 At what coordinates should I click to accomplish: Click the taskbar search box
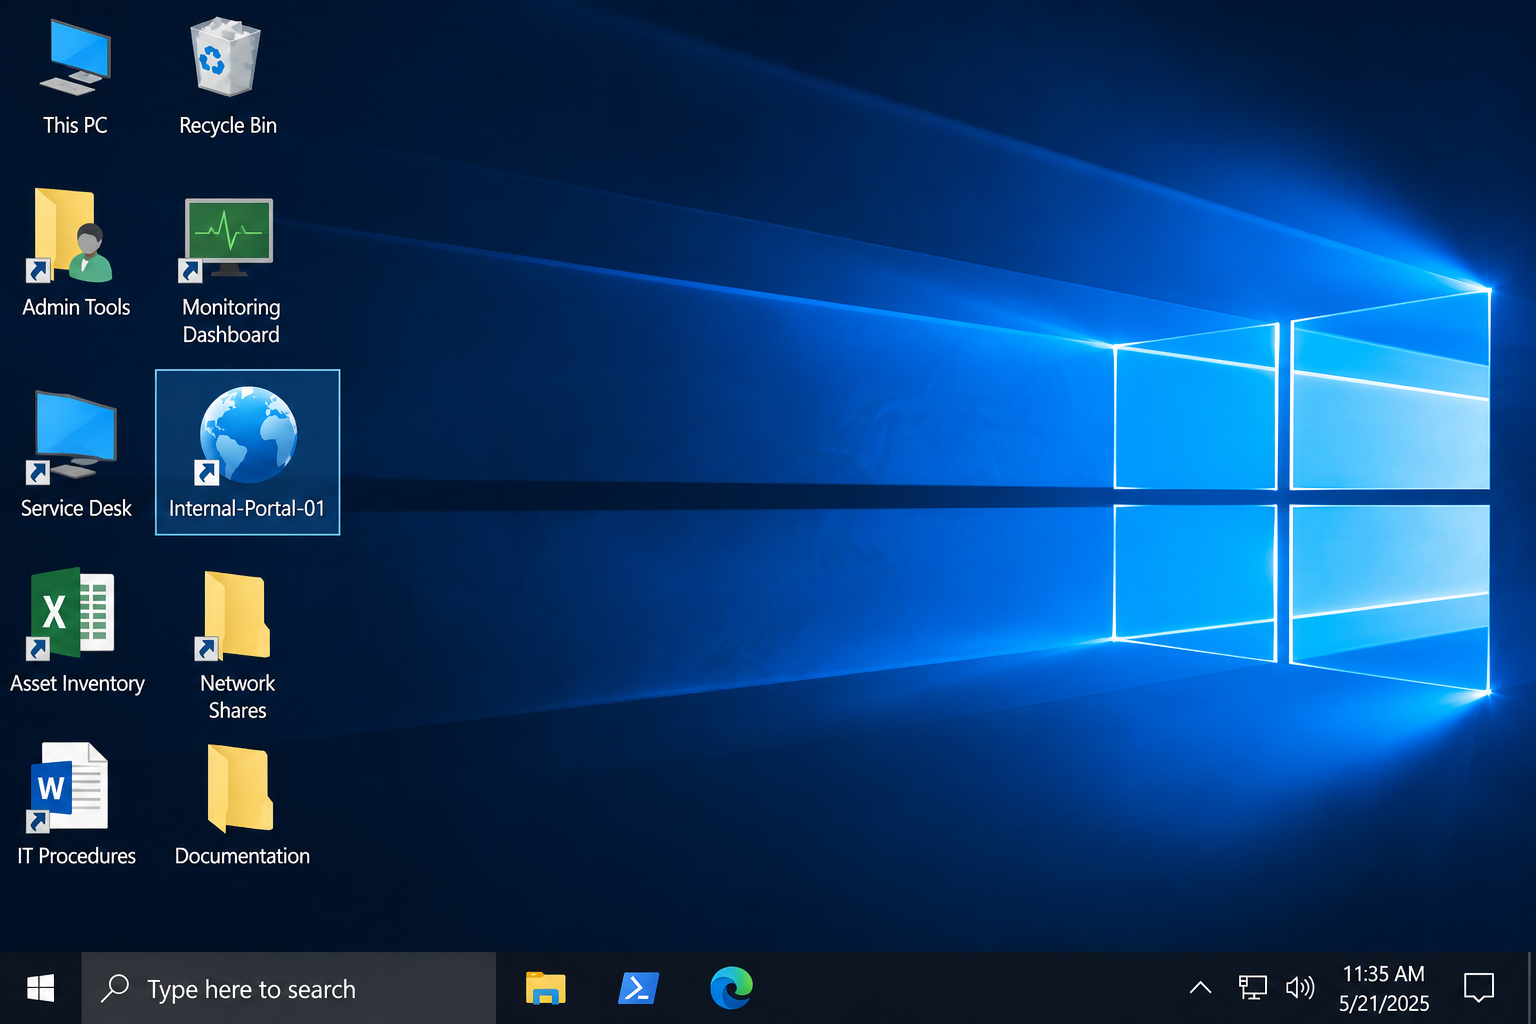[289, 988]
